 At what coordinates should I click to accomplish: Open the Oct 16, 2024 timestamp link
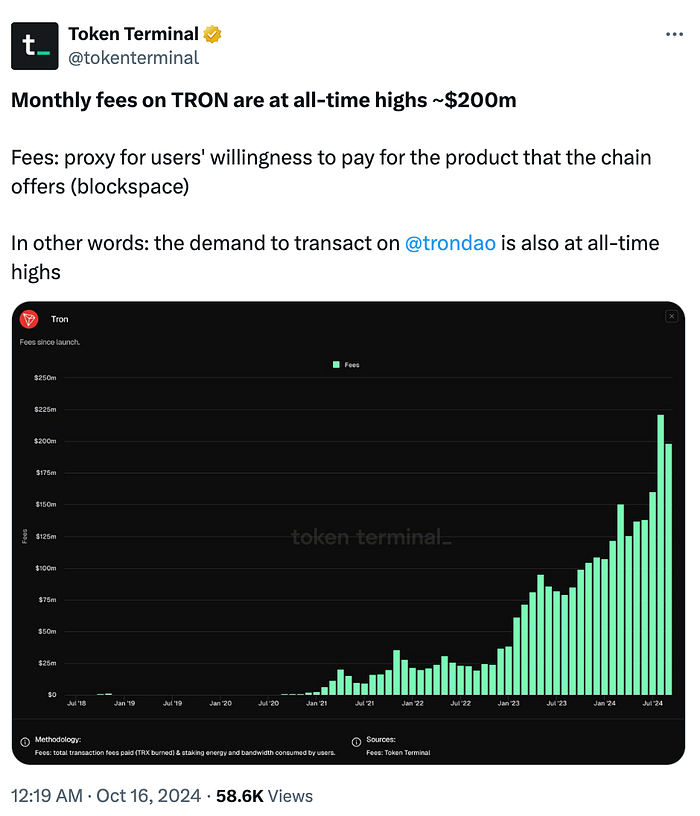(x=100, y=796)
